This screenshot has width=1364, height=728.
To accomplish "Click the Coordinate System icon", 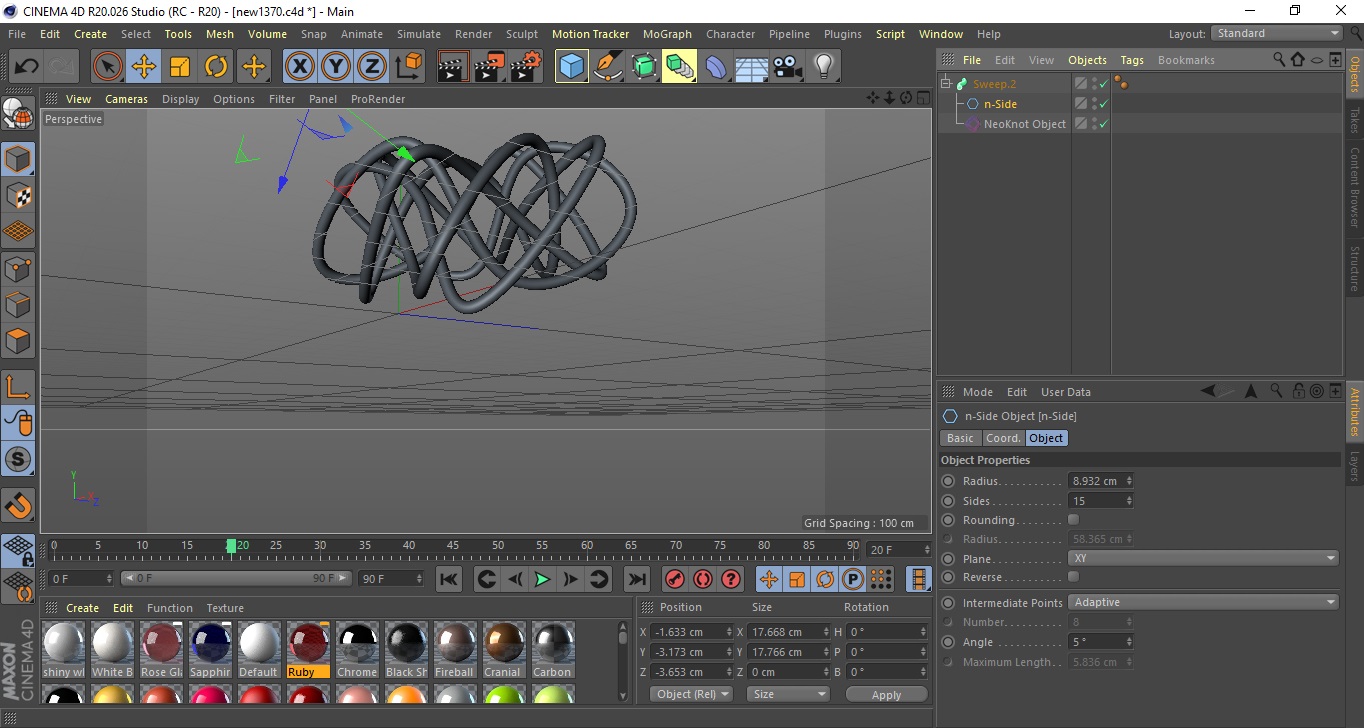I will (408, 67).
